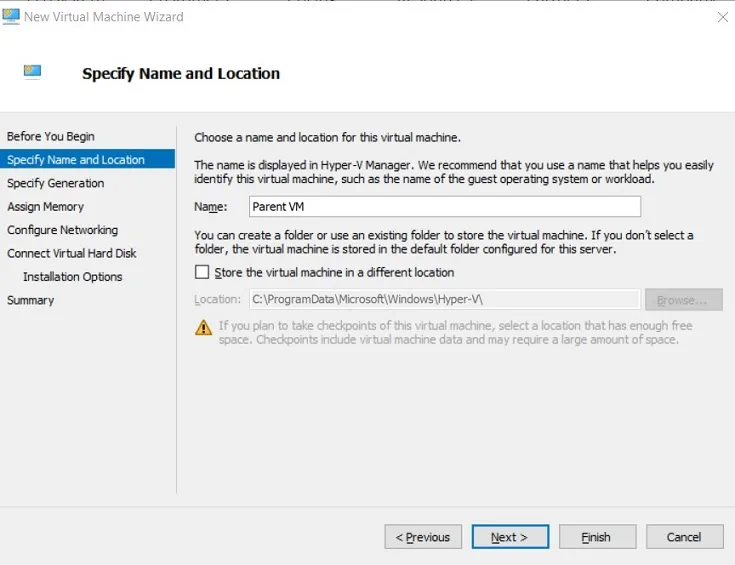The height and width of the screenshot is (565, 735).
Task: Click the wizard icon in the title bar
Action: point(11,17)
